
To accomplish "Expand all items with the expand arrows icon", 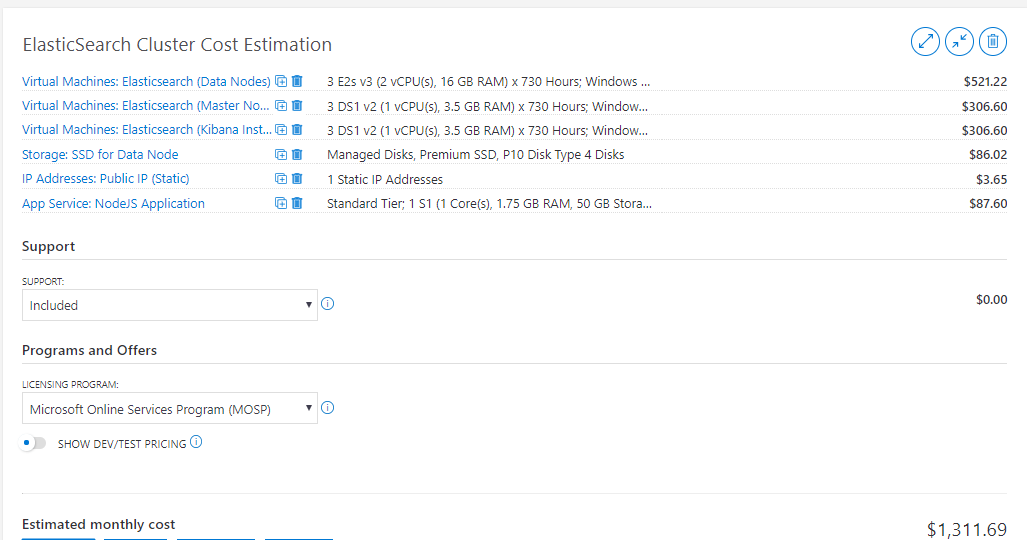I will [925, 41].
